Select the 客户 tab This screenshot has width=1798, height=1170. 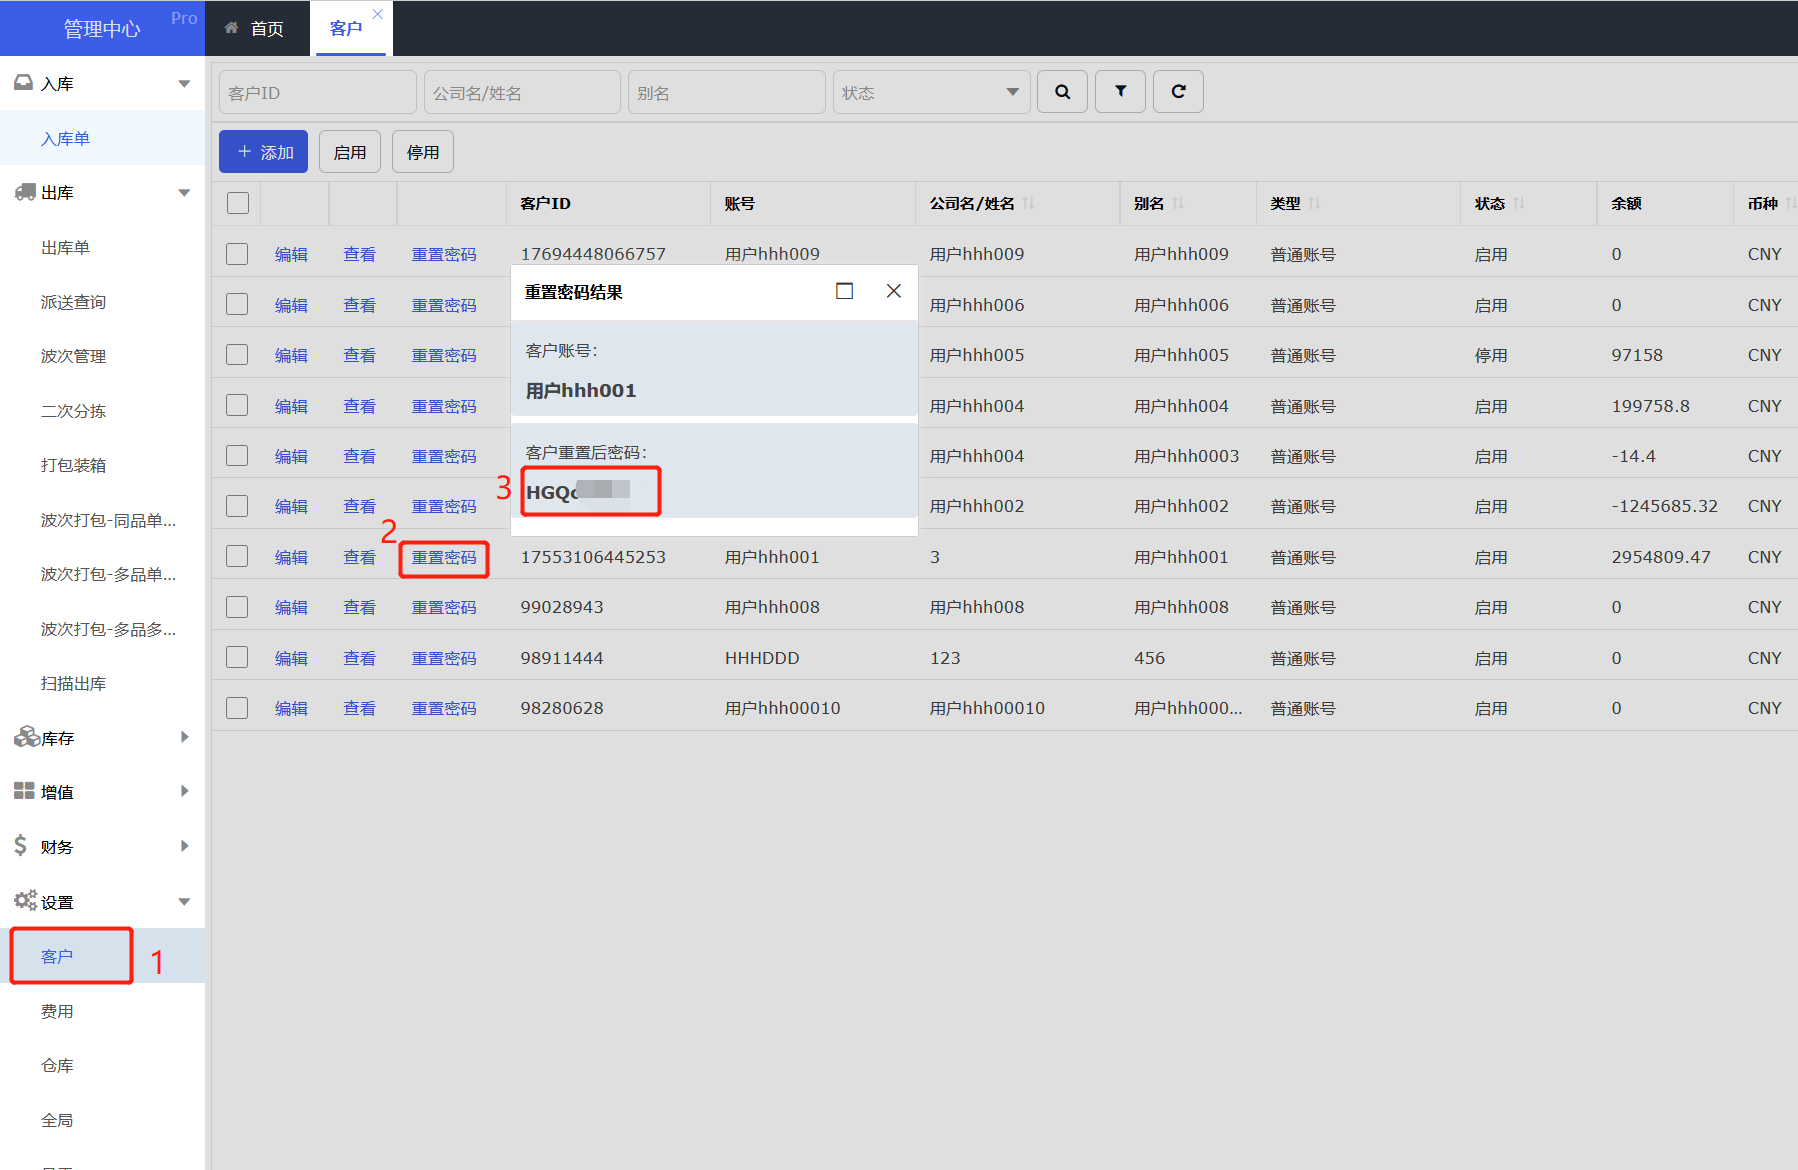coord(346,28)
